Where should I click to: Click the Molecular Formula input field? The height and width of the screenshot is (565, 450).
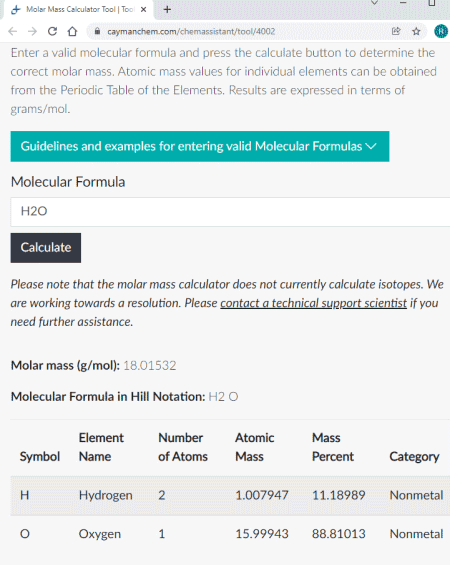[230, 212]
